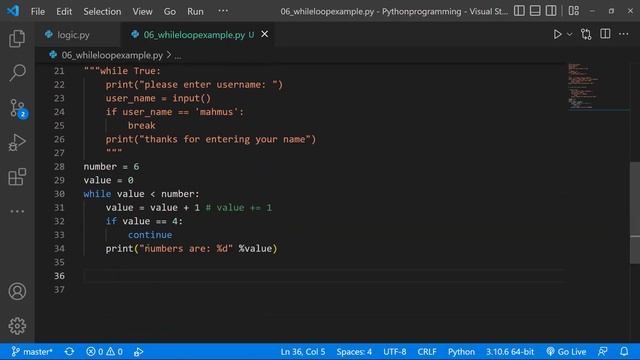Click 'value = 0' on line 29

(x=109, y=180)
